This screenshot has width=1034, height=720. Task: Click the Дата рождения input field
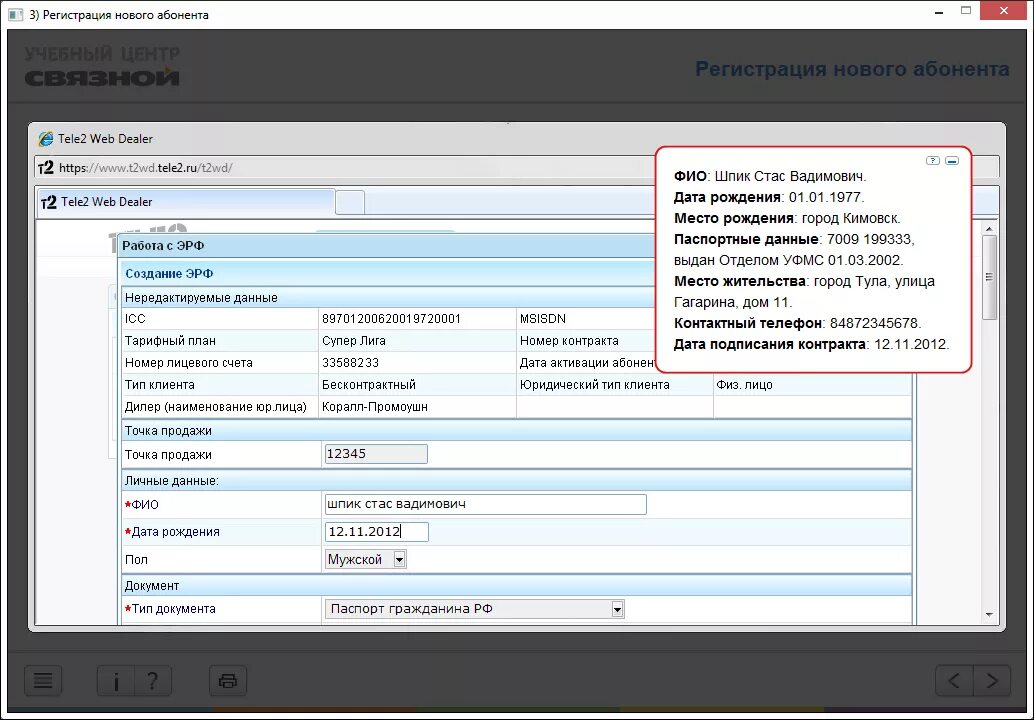(x=377, y=531)
